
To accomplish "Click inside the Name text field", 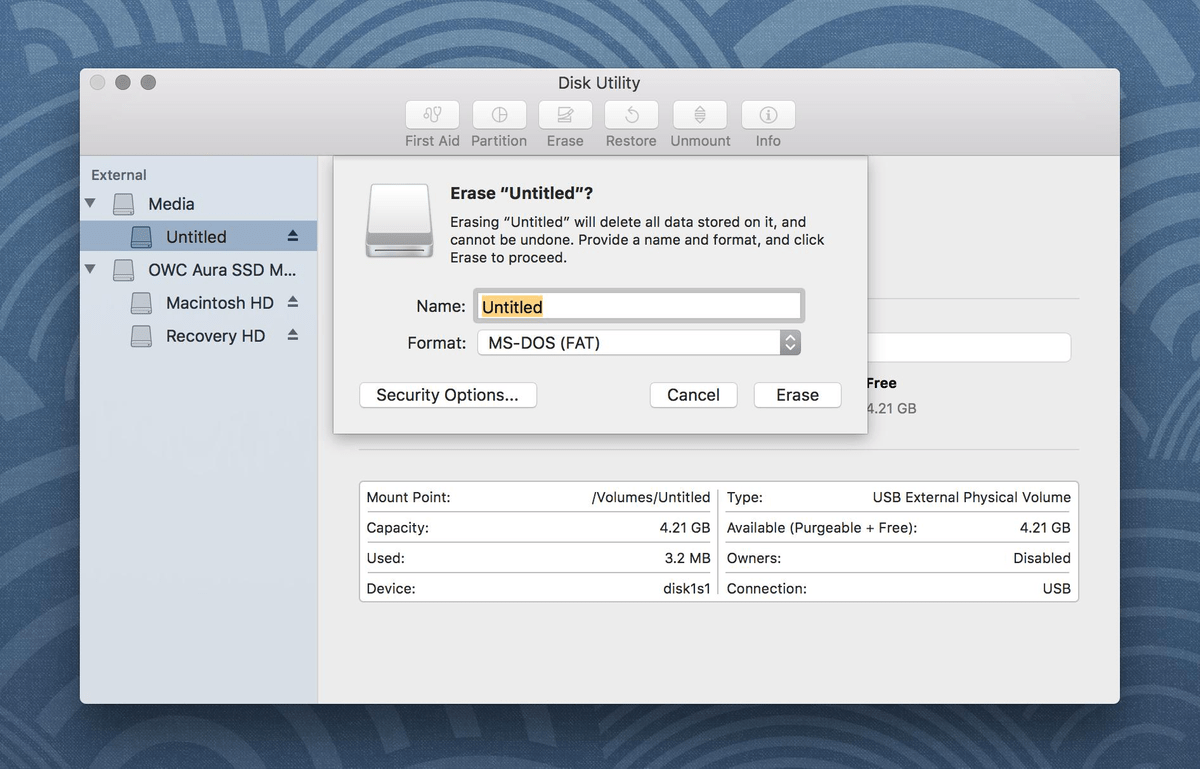I will click(638, 305).
